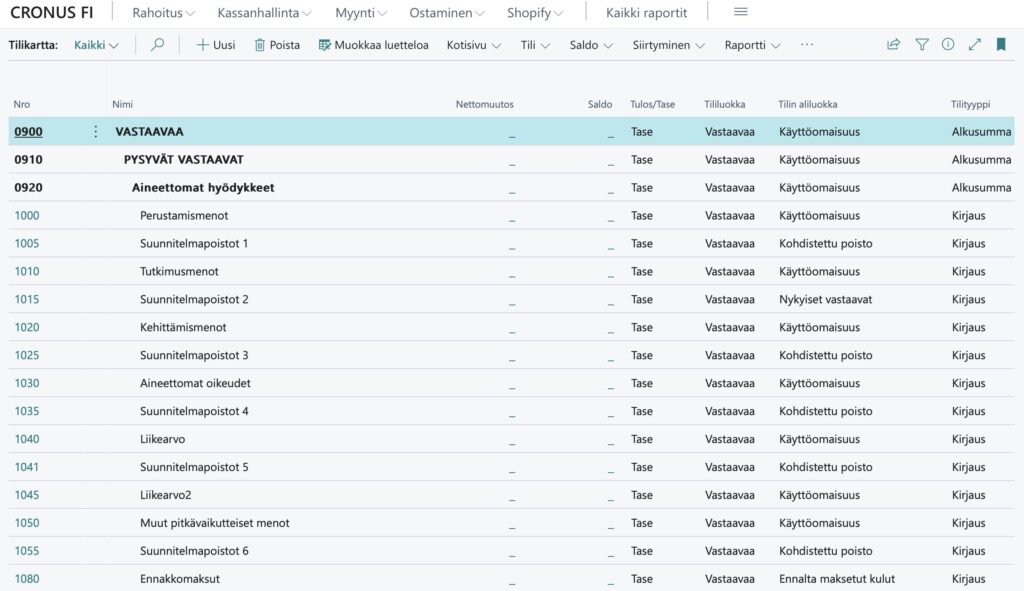The image size is (1024, 591).
Task: Open the Saldo dropdown menu
Action: coord(591,45)
